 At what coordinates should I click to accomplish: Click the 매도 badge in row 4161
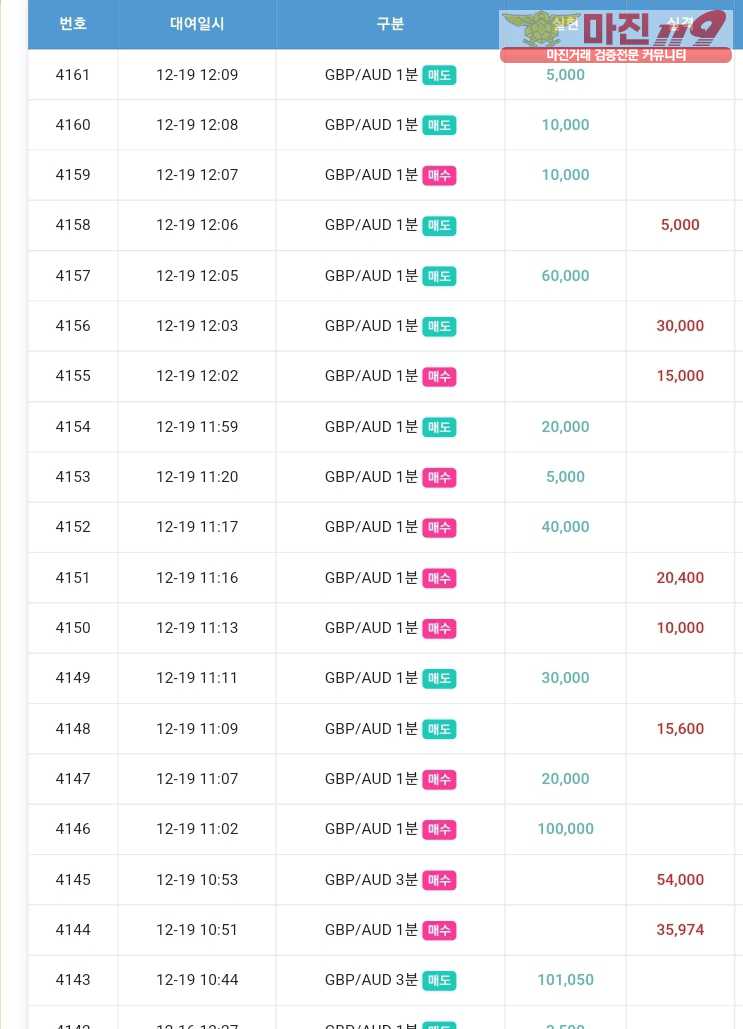[439, 75]
